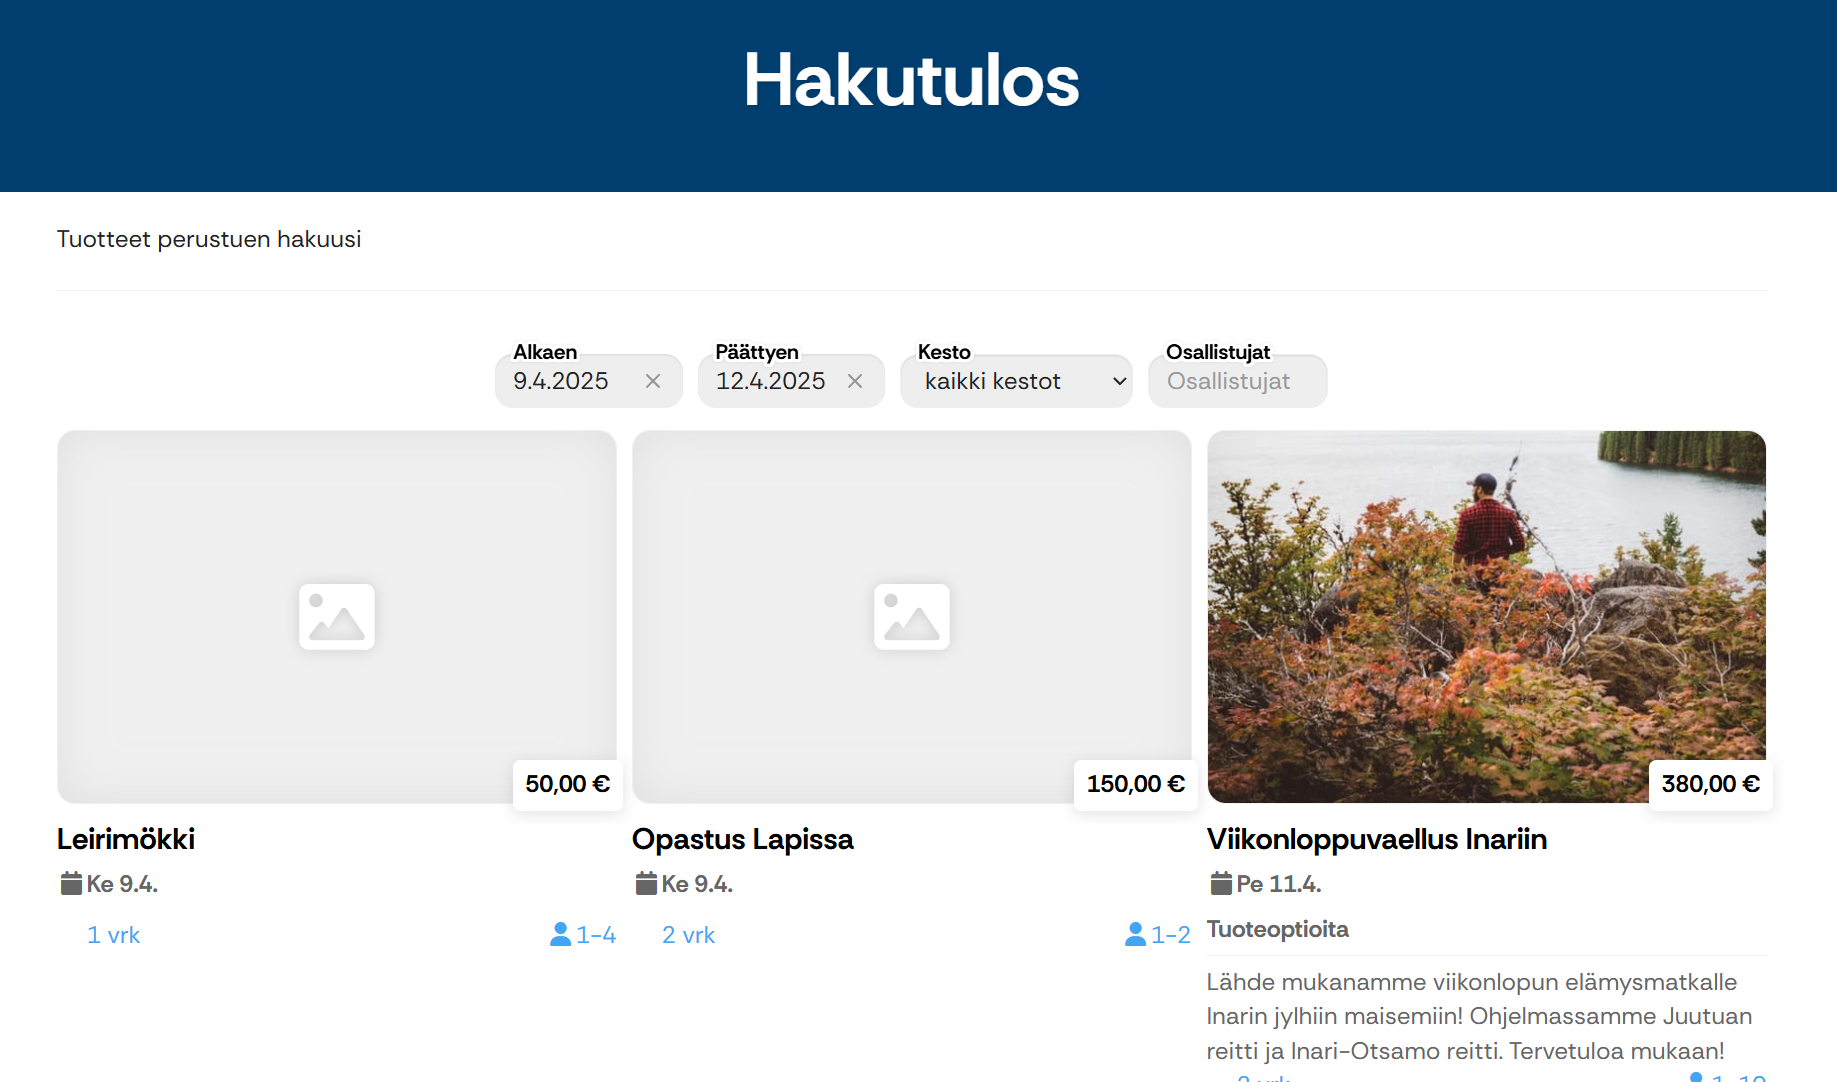1837x1082 pixels.
Task: Open the Leirimökki product title
Action: point(126,839)
